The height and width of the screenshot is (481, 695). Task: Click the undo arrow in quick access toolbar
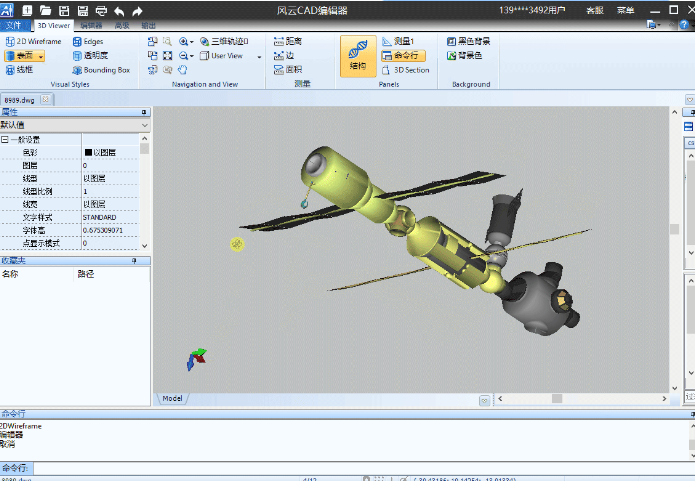118,10
